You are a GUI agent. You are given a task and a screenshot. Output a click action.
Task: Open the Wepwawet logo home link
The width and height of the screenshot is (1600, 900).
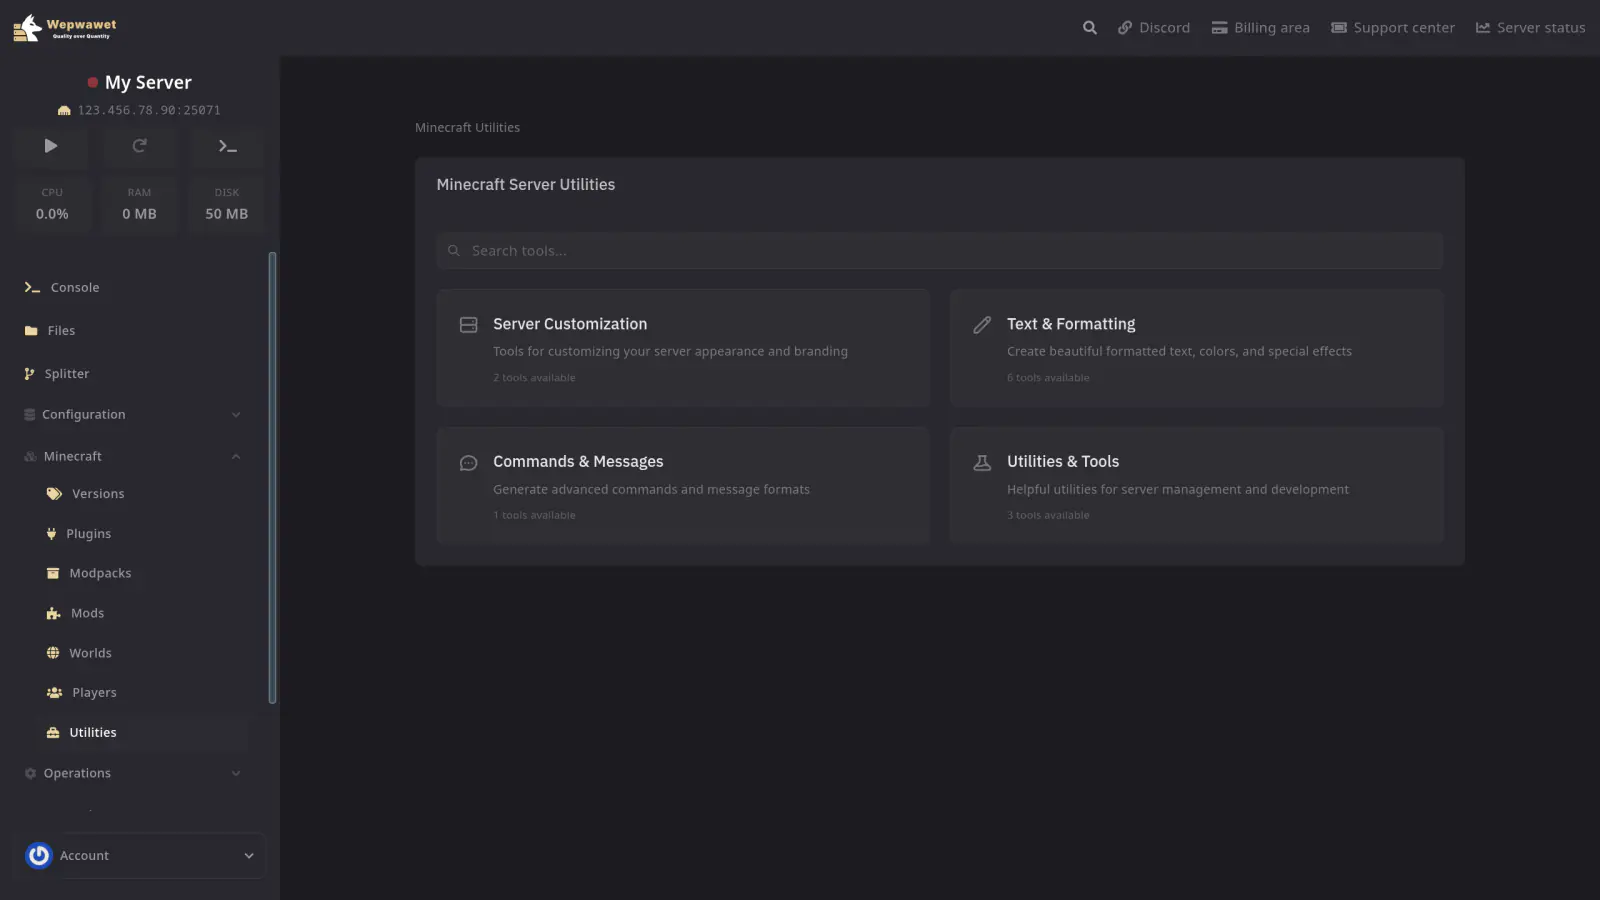click(65, 28)
